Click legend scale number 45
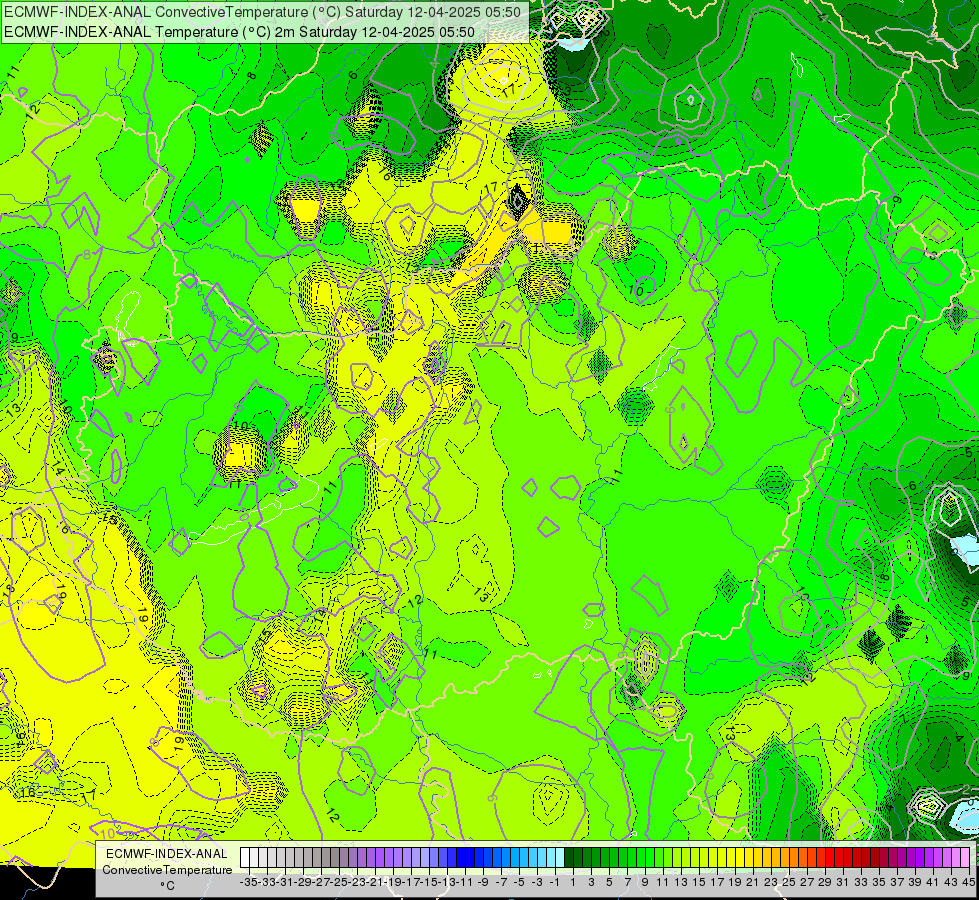The image size is (979, 900). (968, 882)
